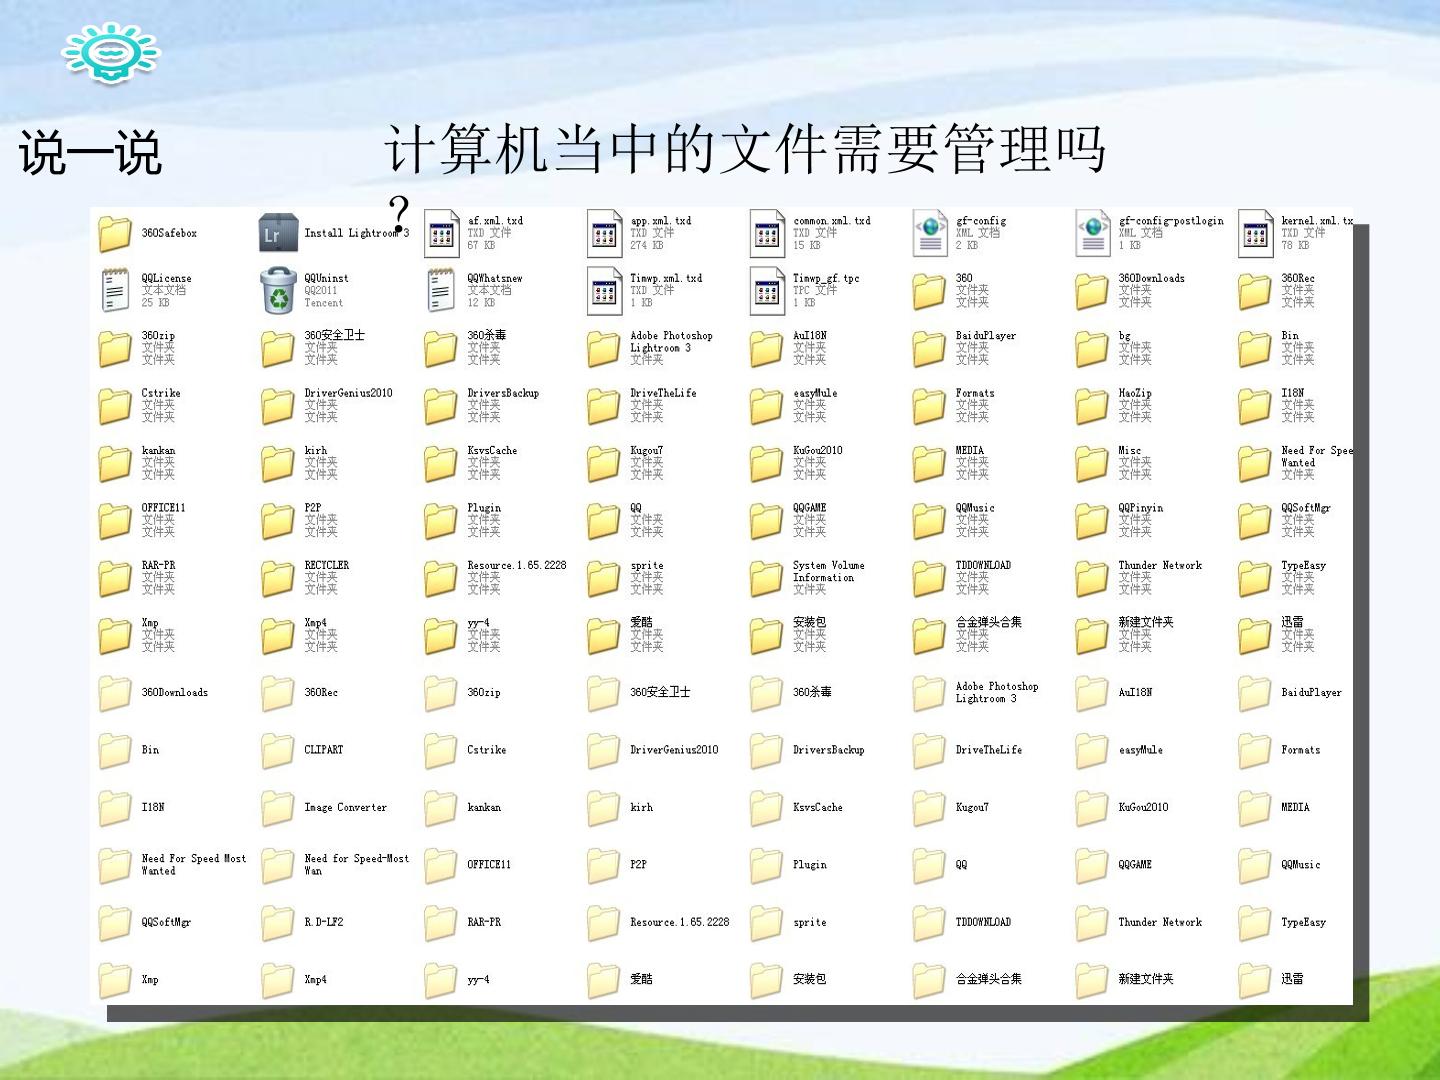
Task: Open the R.D-LF2 folder icon
Action: coord(278,922)
